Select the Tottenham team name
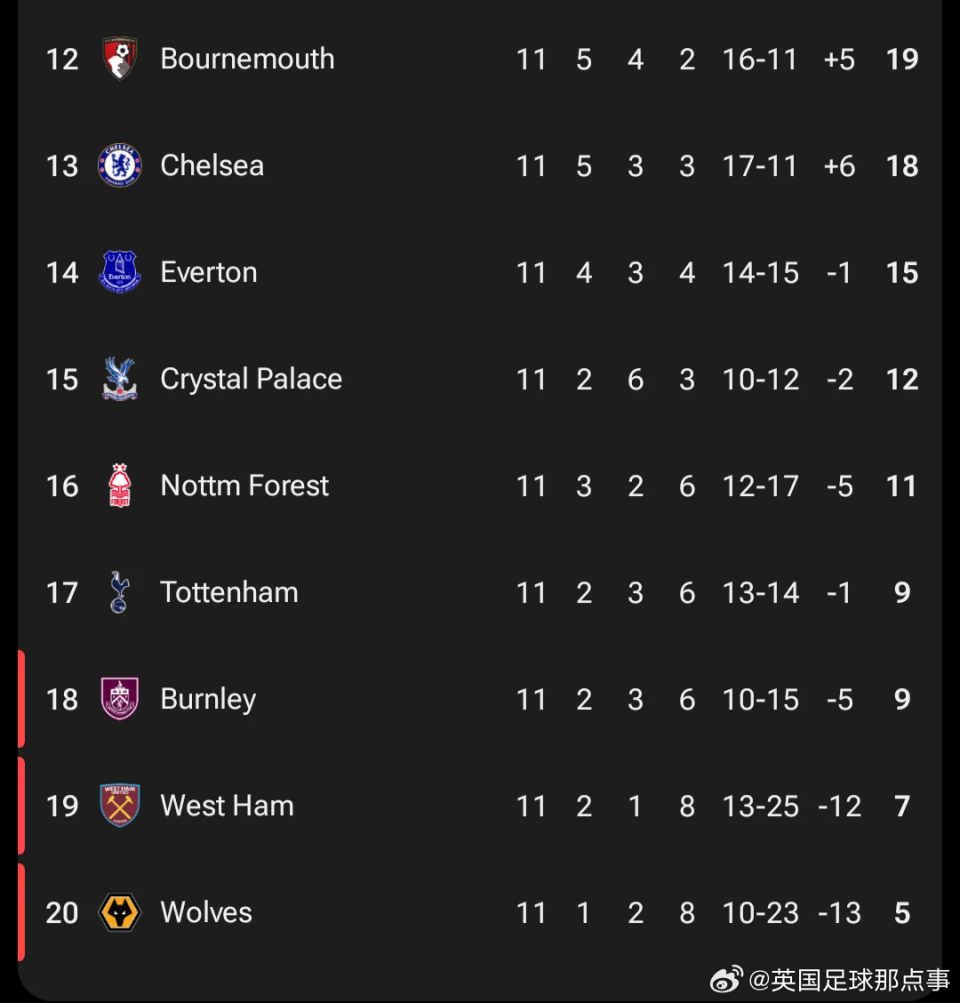Image resolution: width=960 pixels, height=1003 pixels. [229, 592]
